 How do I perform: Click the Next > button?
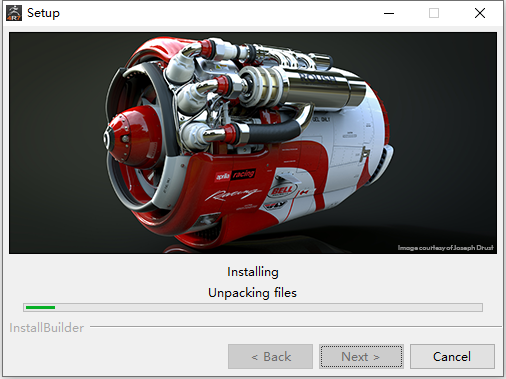coord(361,356)
